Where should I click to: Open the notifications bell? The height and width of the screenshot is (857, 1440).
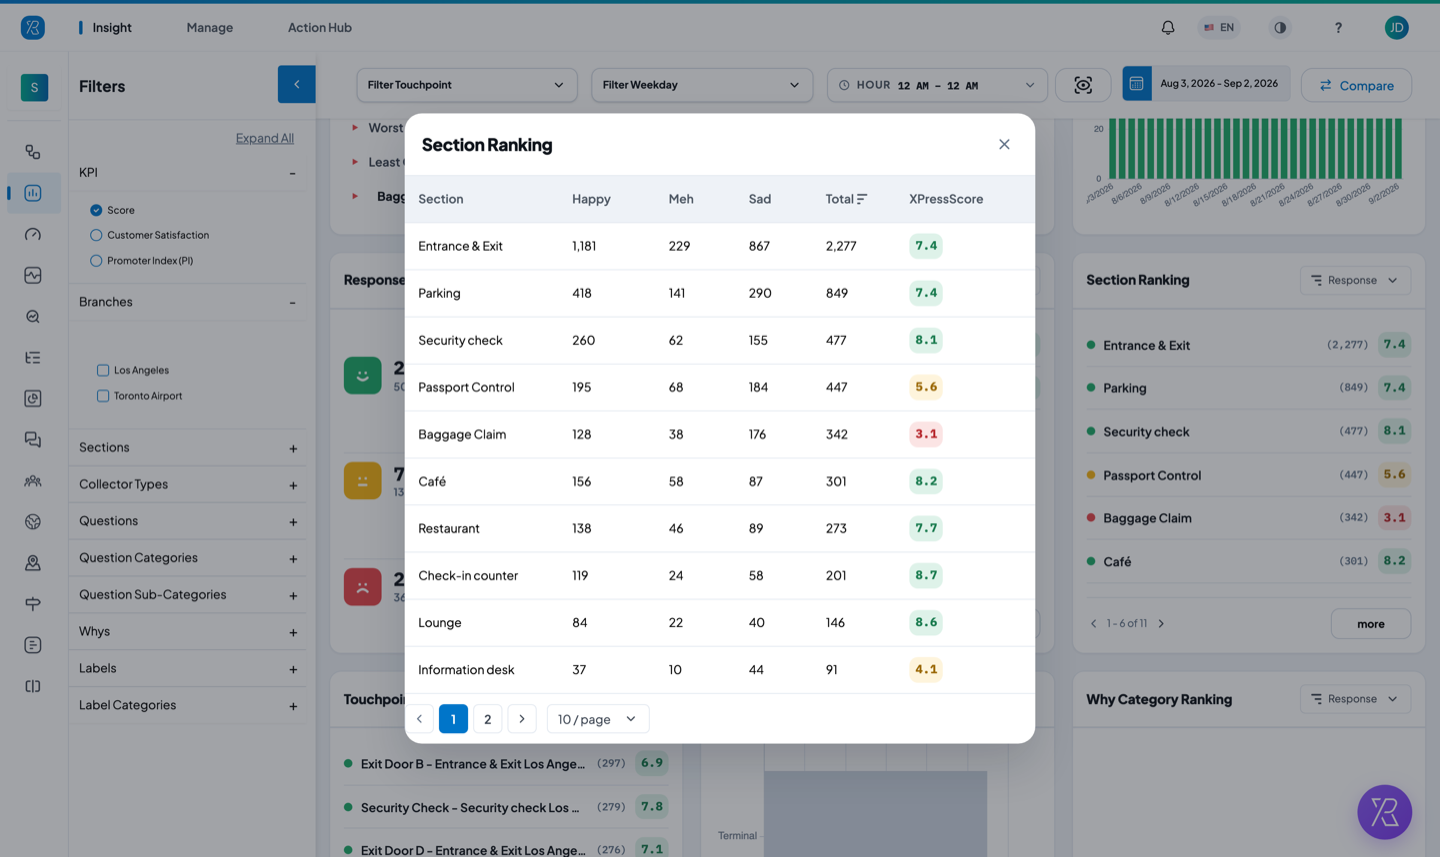[1167, 28]
